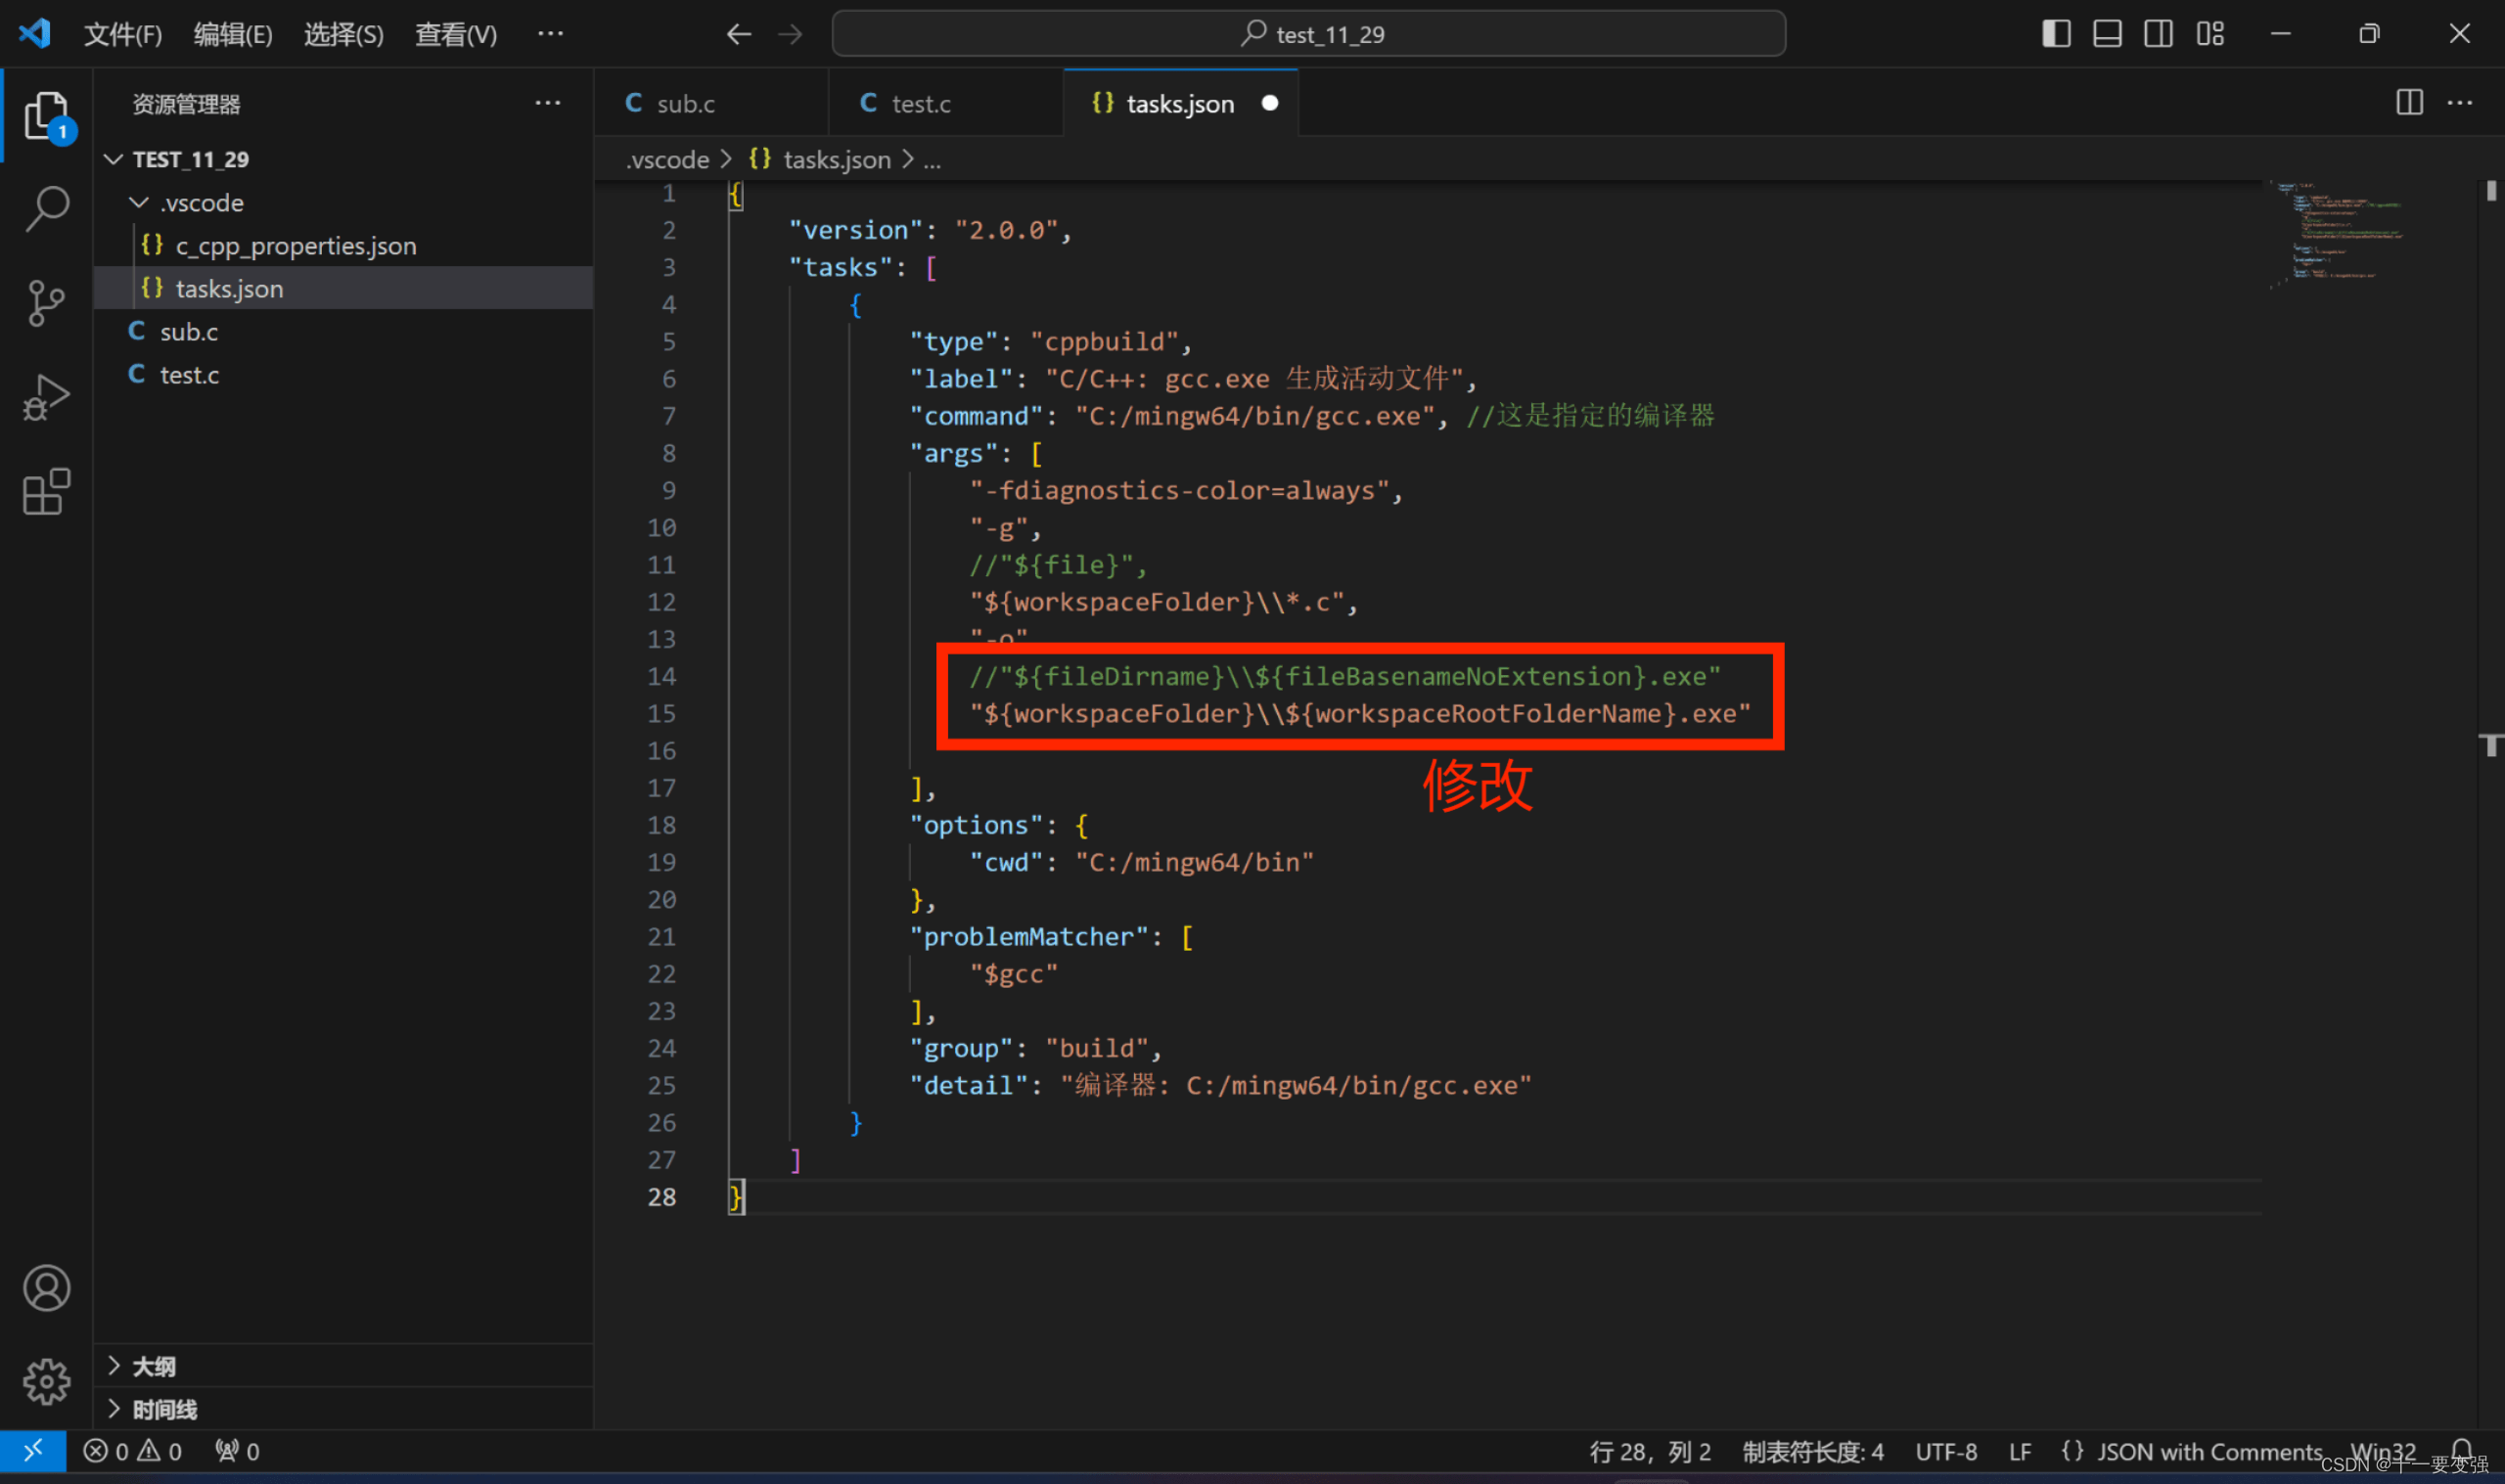Open the 文件(F) menu
The image size is (2505, 1484).
pyautogui.click(x=123, y=34)
